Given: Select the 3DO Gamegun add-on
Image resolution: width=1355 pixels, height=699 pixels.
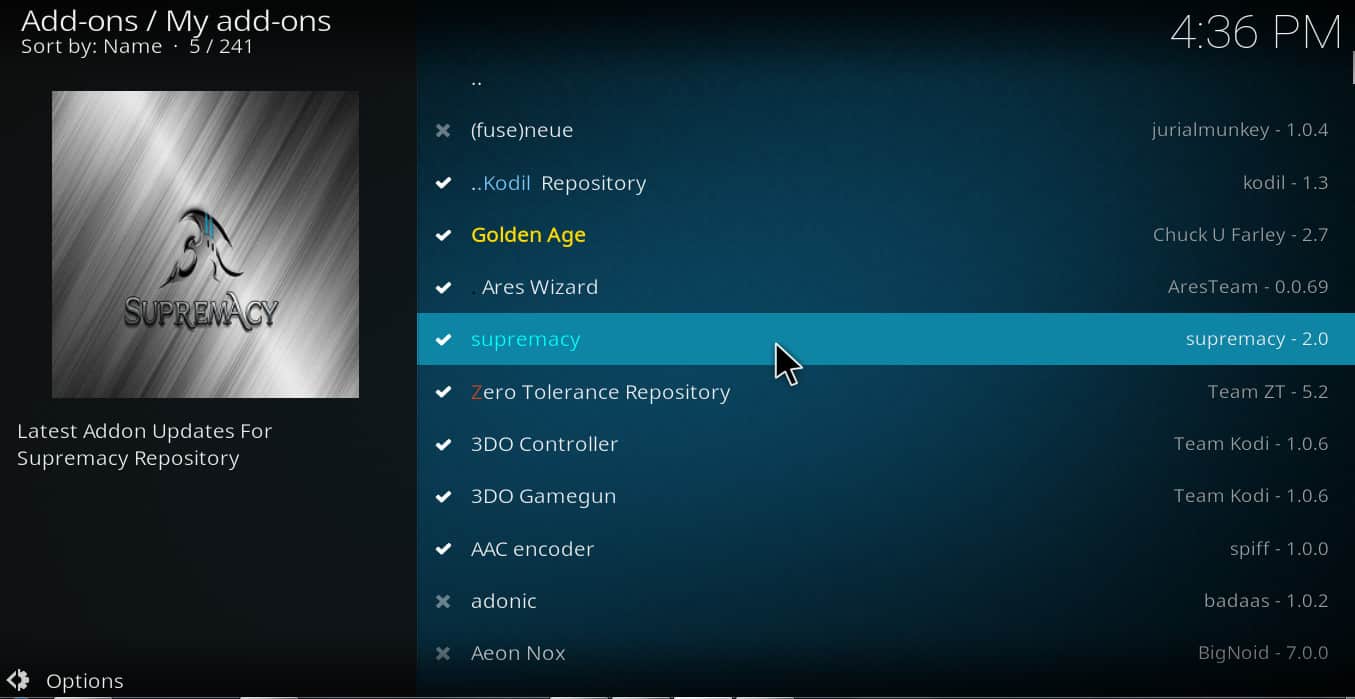Looking at the screenshot, I should [886, 496].
